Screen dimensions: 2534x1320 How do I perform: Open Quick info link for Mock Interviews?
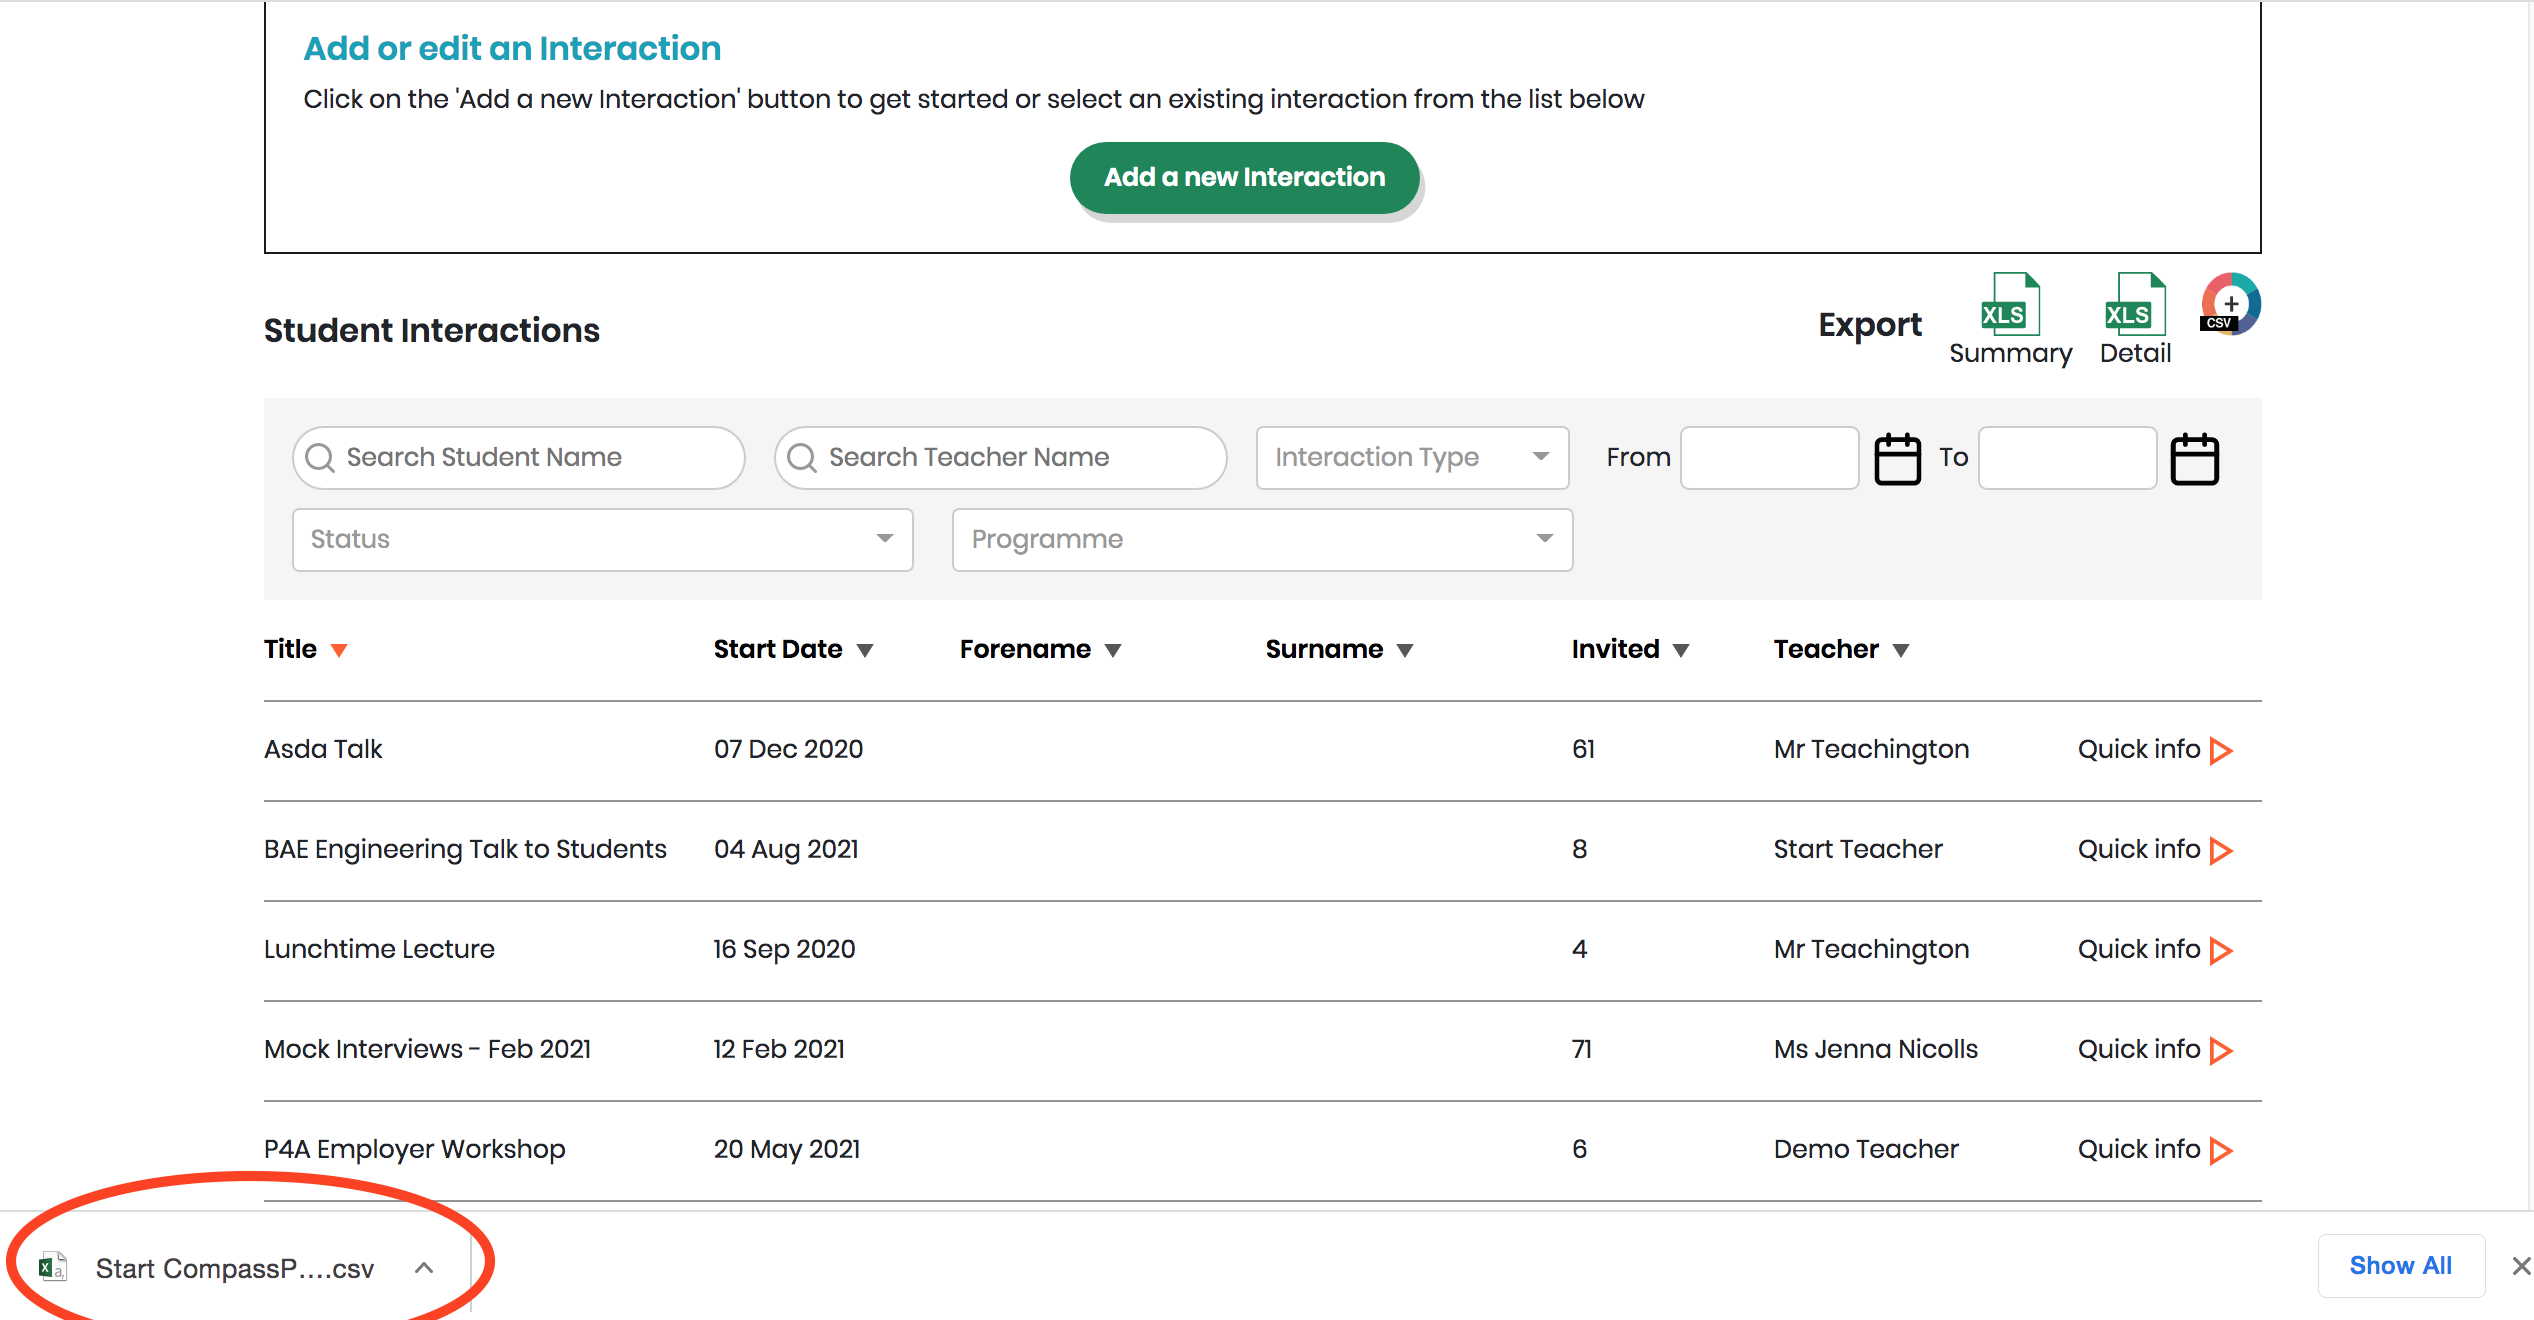[2139, 1049]
